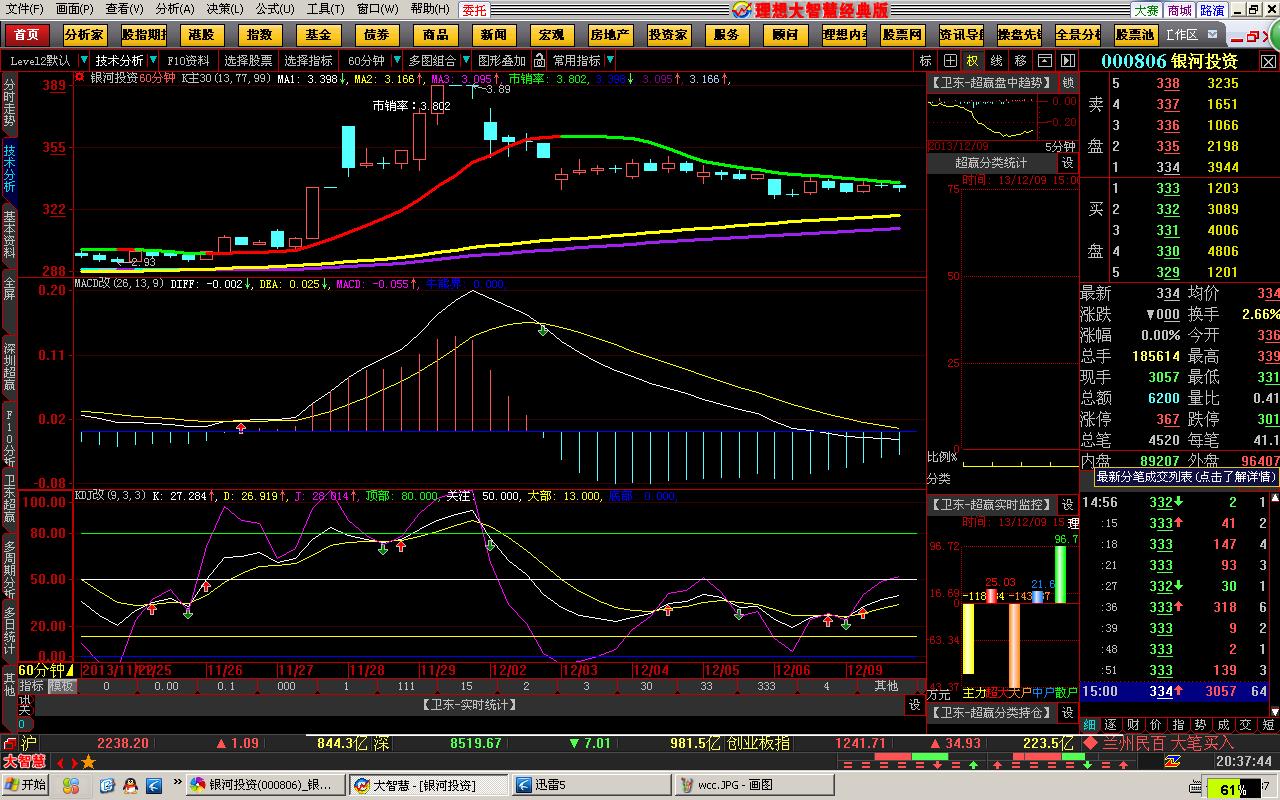This screenshot has width=1280, height=800.
Task: Close the 000806 银河投资 quote panel
Action: [x=1268, y=61]
